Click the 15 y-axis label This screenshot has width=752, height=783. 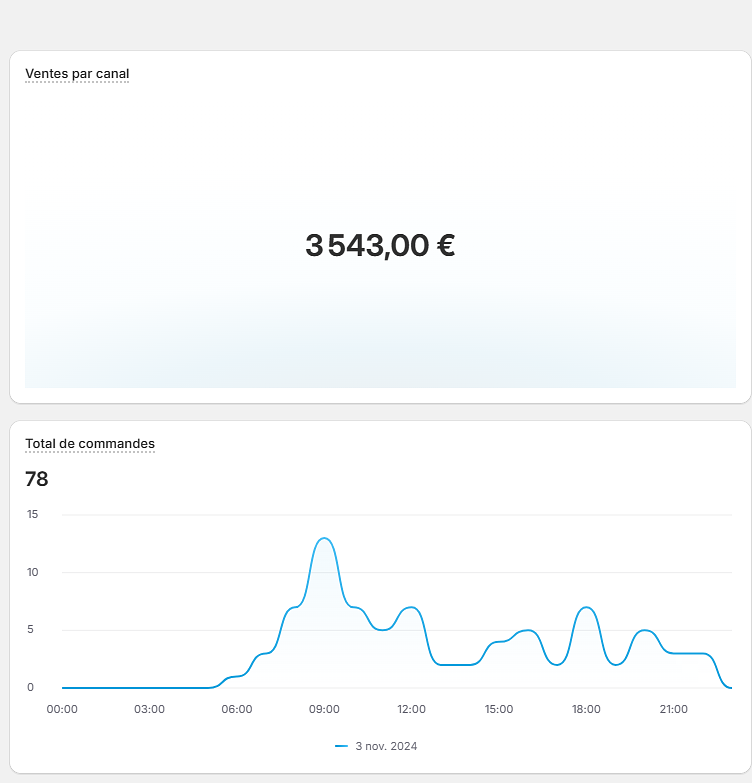point(32,515)
